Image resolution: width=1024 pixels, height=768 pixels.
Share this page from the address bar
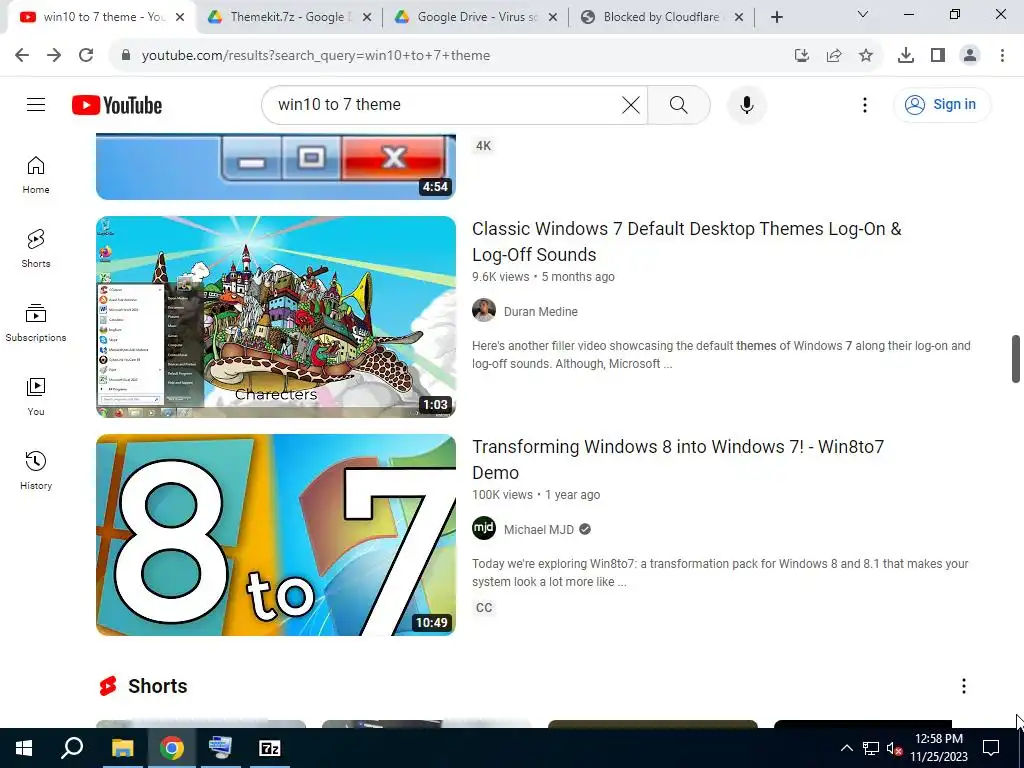coord(833,55)
